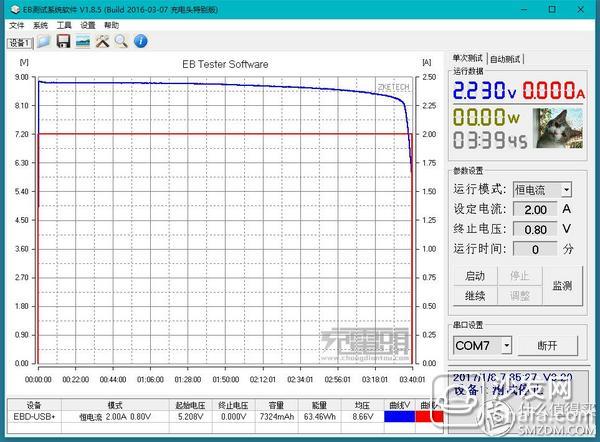Click the 启动 start button
The image size is (600, 442).
tap(475, 276)
